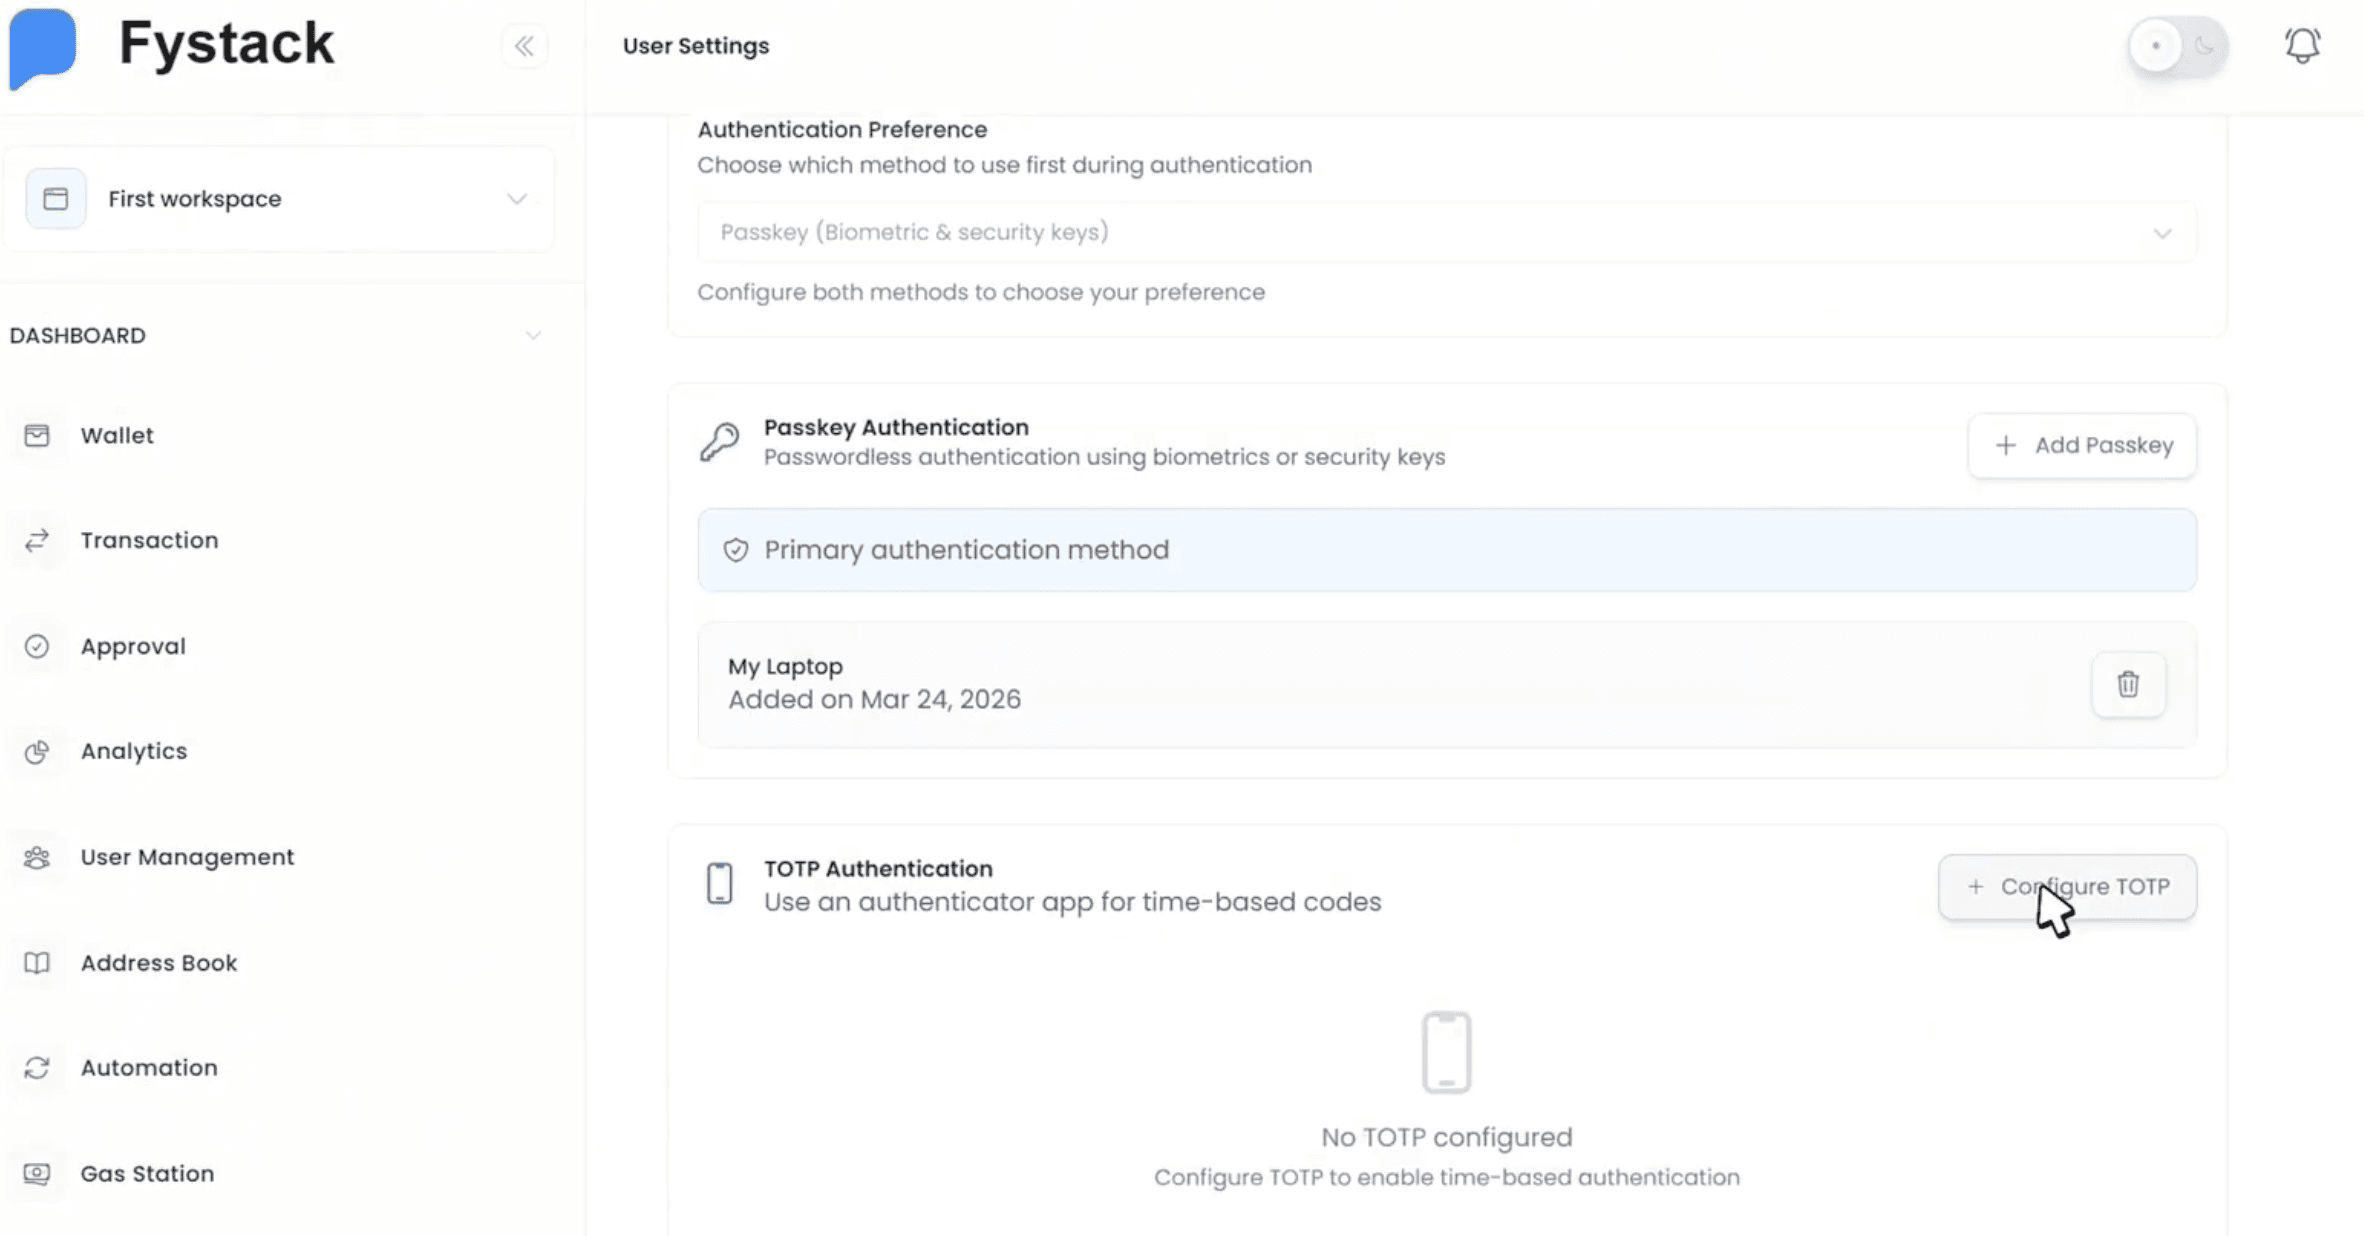
Task: Open the User Settings page header item
Action: tap(695, 45)
